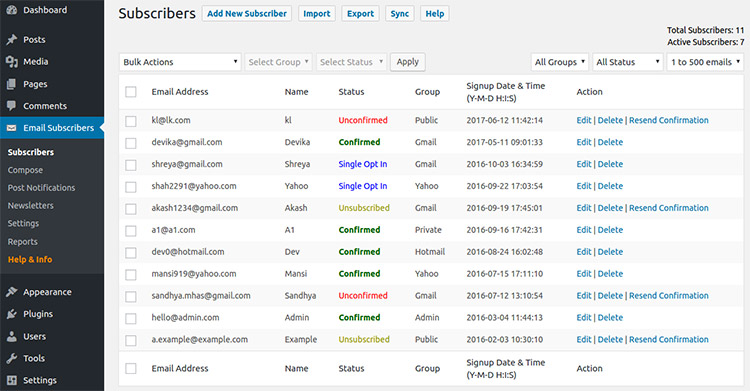Check the devika@gmail.com row checkbox

tap(131, 143)
